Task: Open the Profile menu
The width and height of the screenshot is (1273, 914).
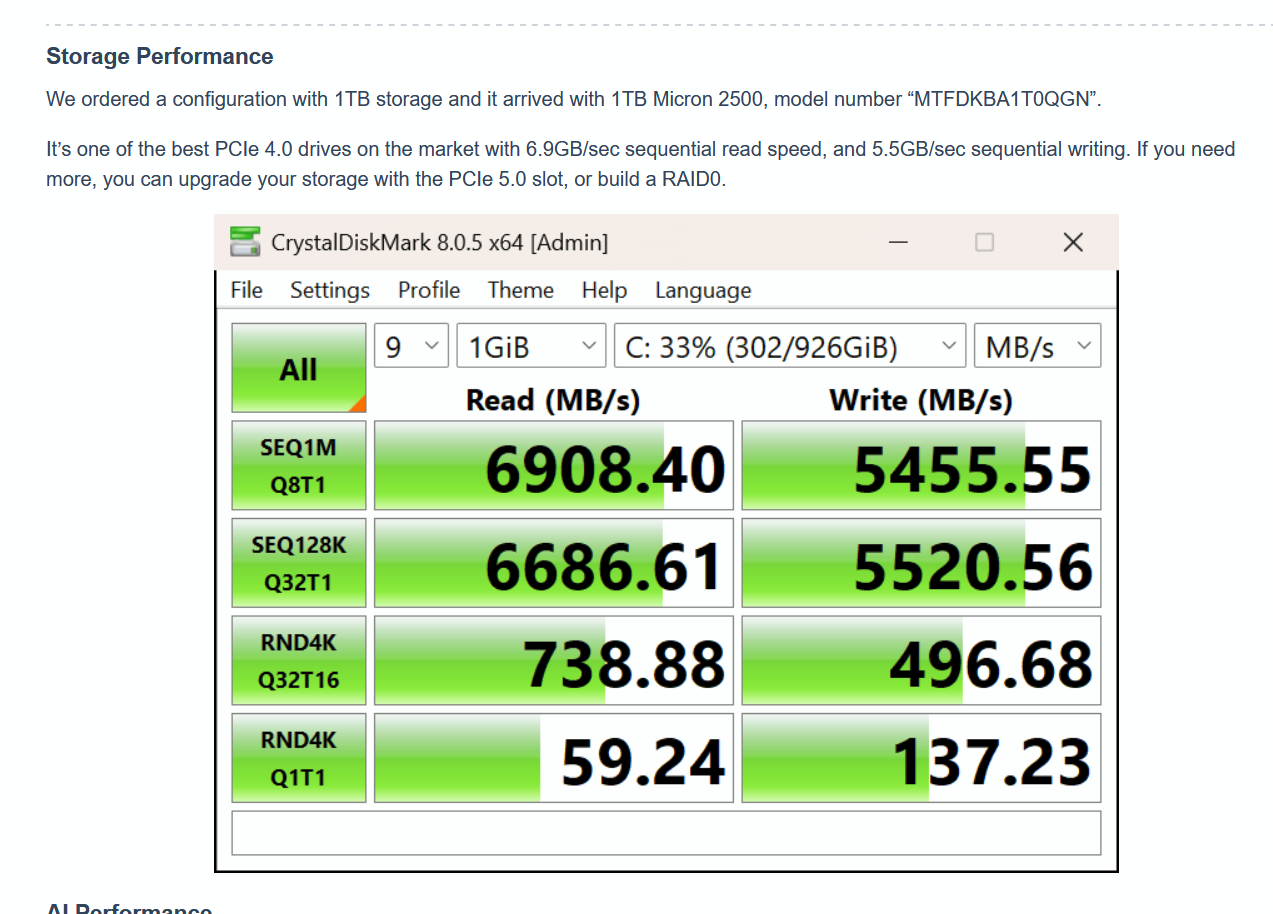Action: coord(429,290)
